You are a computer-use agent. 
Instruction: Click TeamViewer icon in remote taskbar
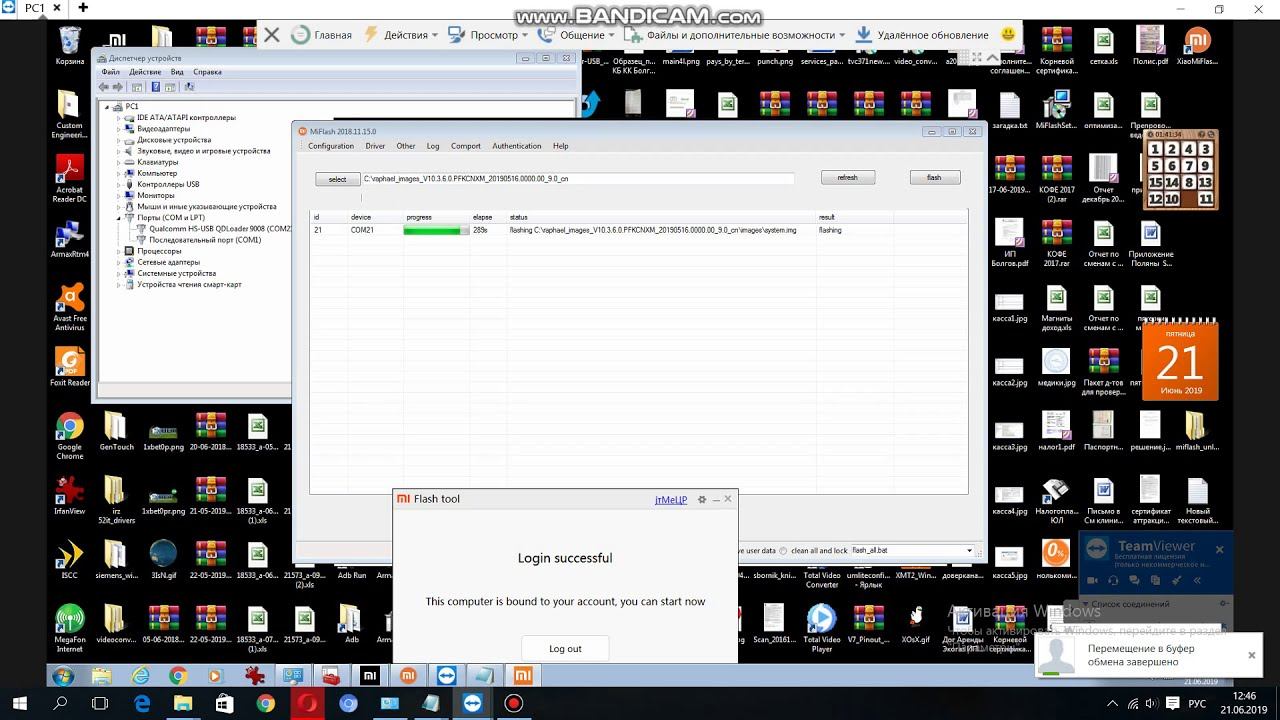pos(446,677)
